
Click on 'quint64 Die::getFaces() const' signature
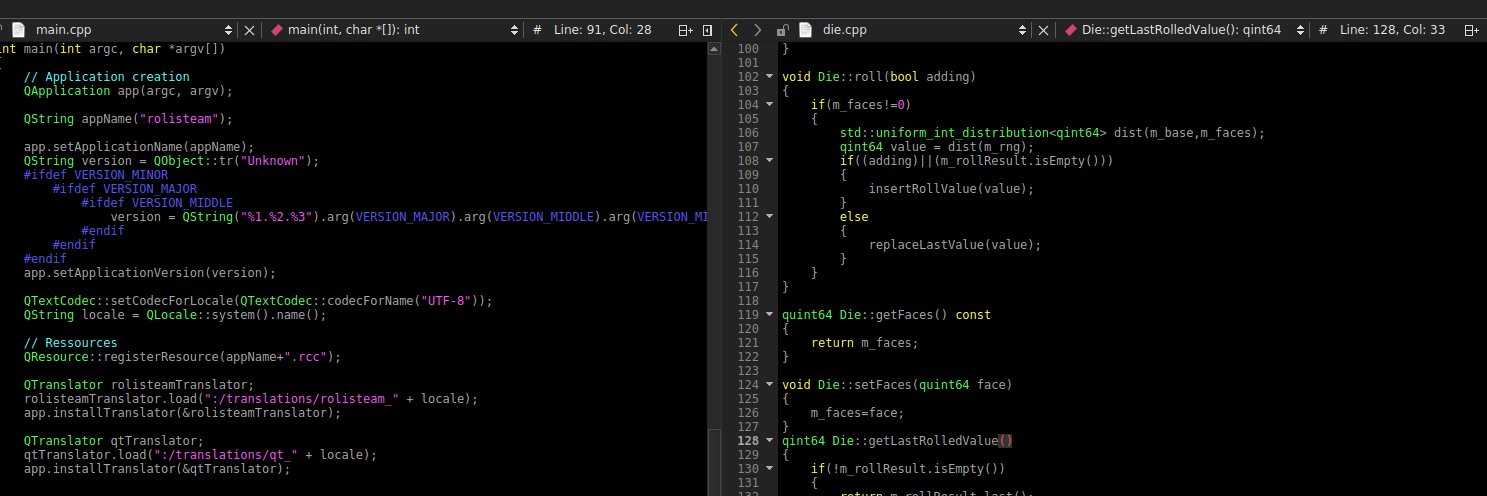point(886,315)
